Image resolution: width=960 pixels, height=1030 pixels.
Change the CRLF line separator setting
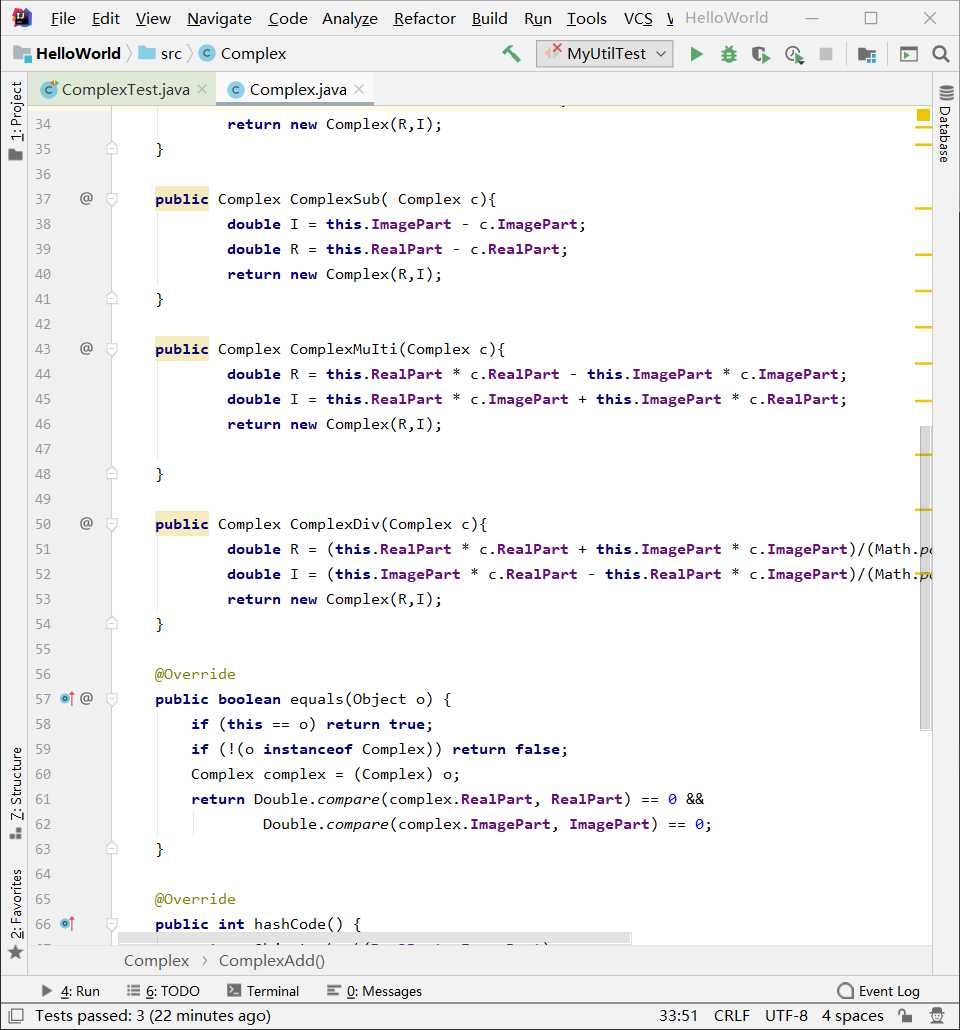pos(731,1016)
